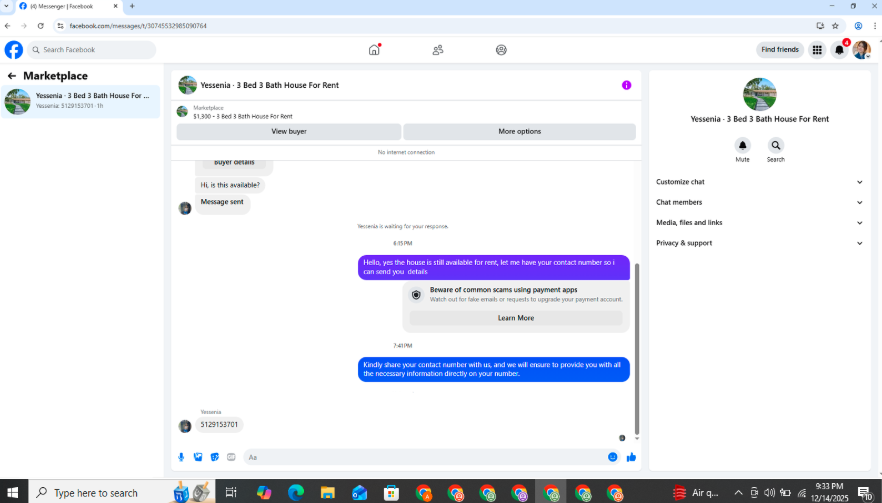This screenshot has width=882, height=503.
Task: Open Chrome three-dot menu
Action: [875, 26]
